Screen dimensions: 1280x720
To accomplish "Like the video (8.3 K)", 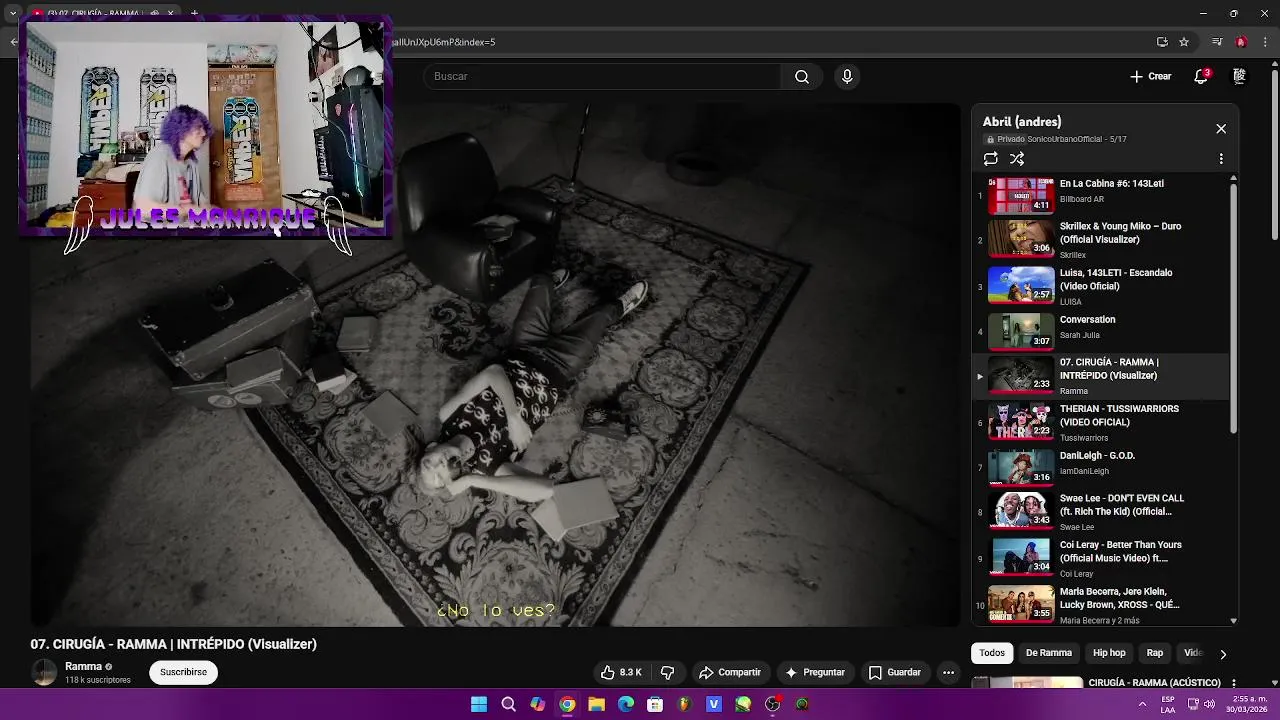I will pyautogui.click(x=621, y=673).
